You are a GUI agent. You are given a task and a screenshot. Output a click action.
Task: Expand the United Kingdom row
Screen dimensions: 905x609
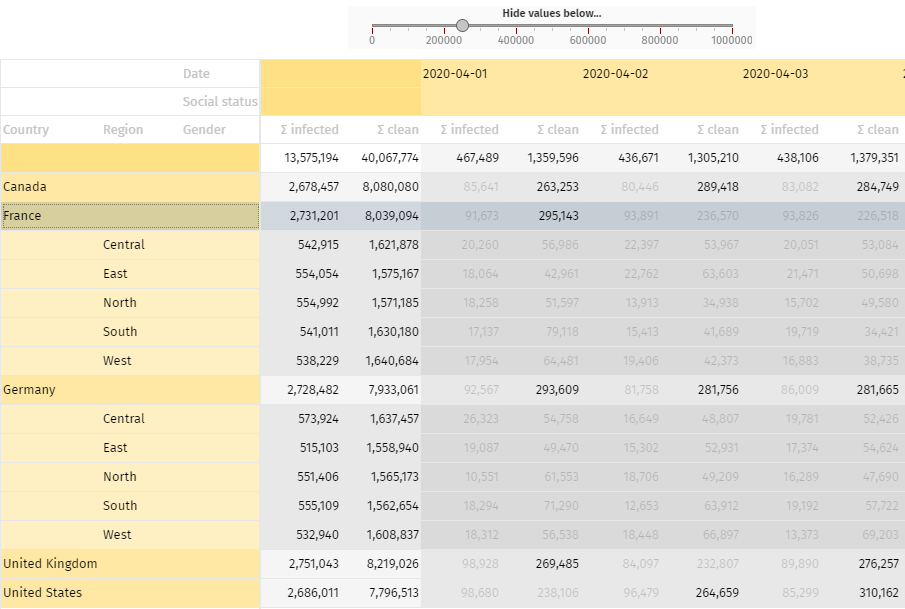50,564
